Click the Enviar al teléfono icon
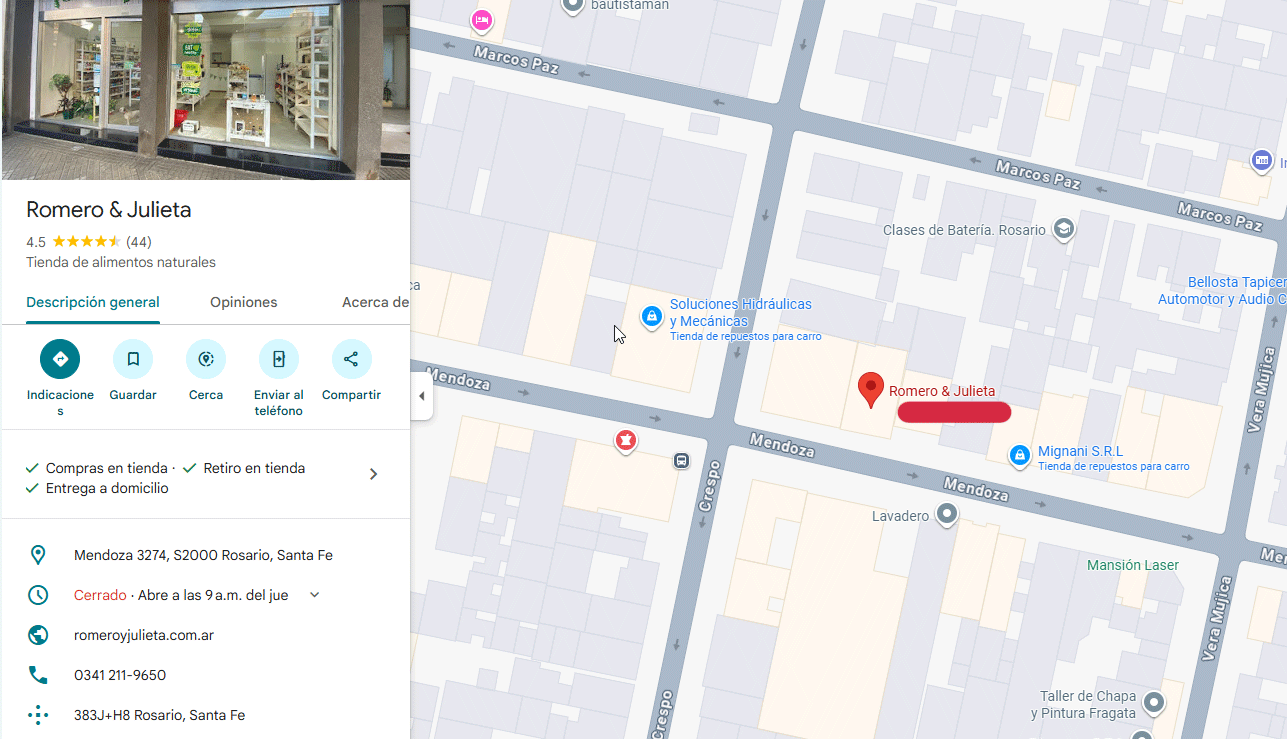The width and height of the screenshot is (1287, 739). 279,359
